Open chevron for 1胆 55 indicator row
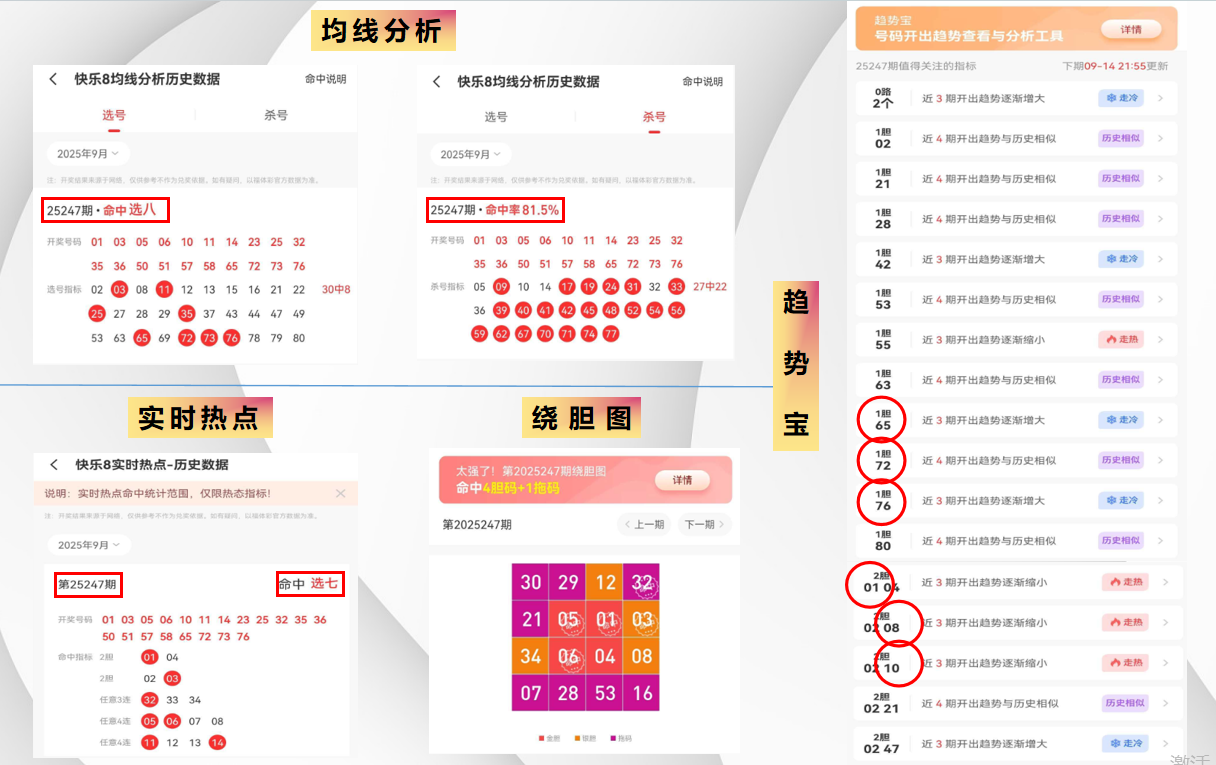 [1160, 339]
